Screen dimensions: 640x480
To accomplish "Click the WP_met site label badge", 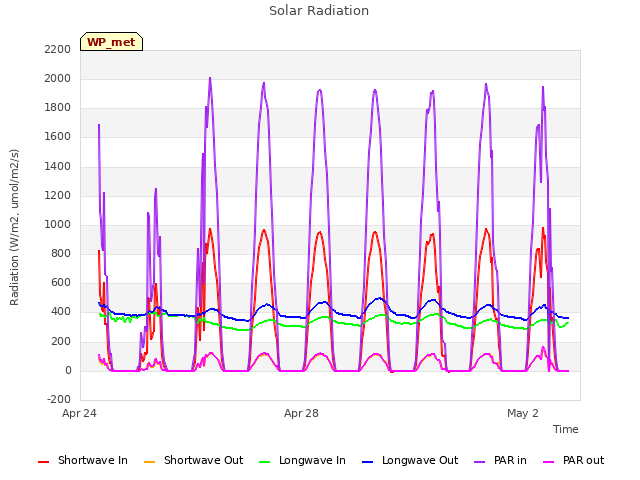I will (111, 42).
